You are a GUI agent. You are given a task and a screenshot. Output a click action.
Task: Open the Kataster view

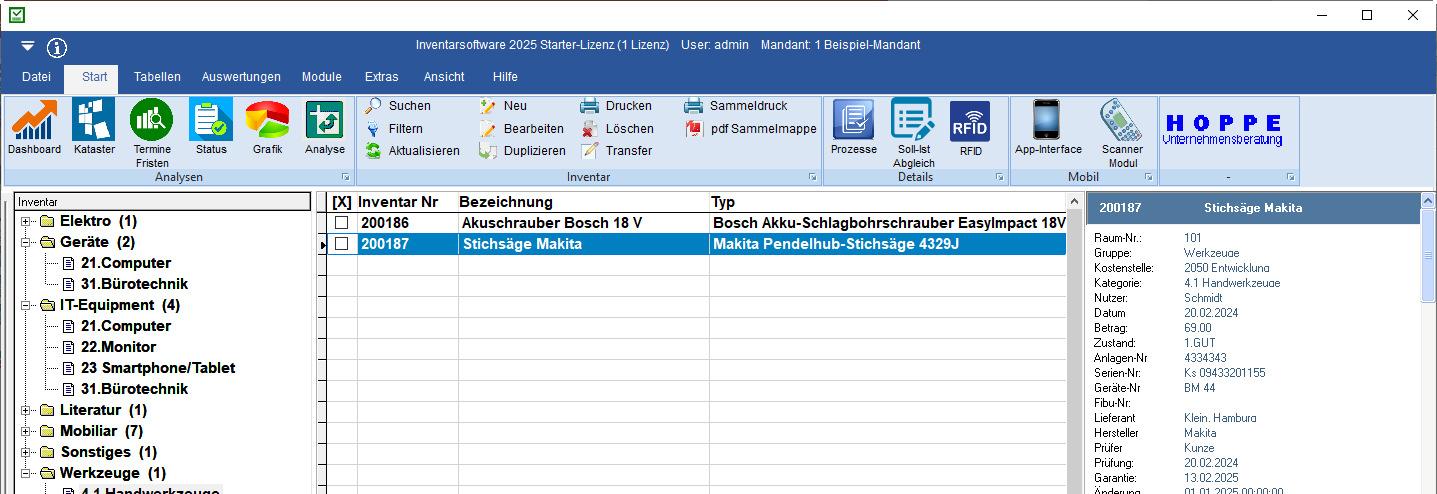pyautogui.click(x=94, y=127)
